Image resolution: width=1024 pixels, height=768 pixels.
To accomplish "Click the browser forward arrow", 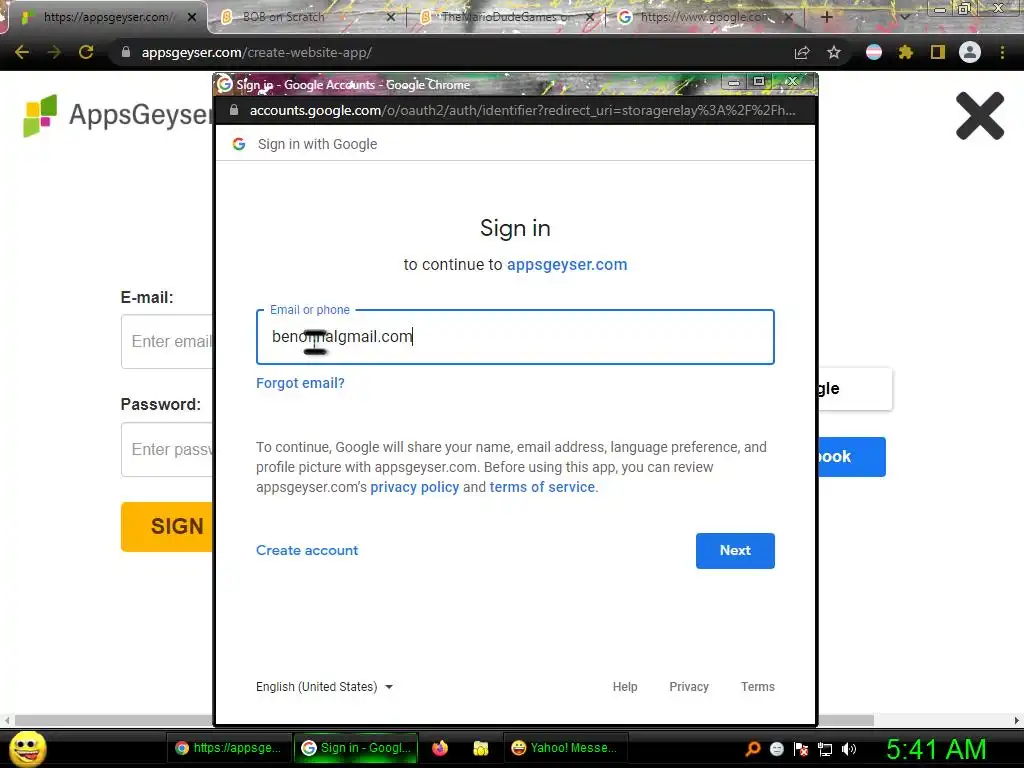I will (54, 52).
